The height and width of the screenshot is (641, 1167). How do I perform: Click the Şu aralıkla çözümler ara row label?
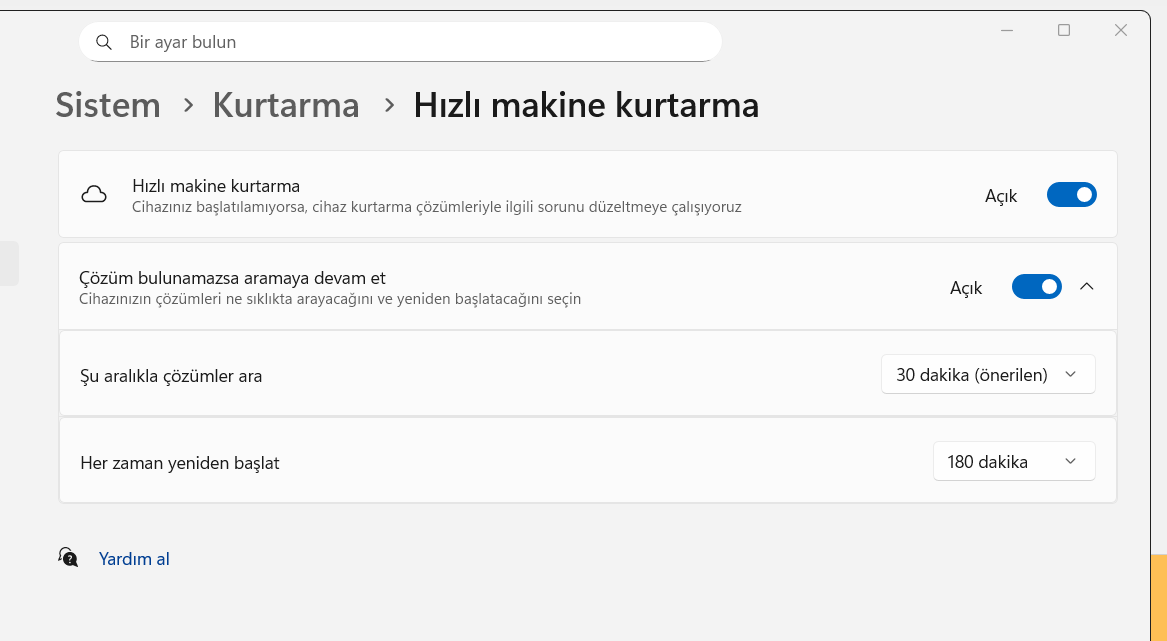171,377
